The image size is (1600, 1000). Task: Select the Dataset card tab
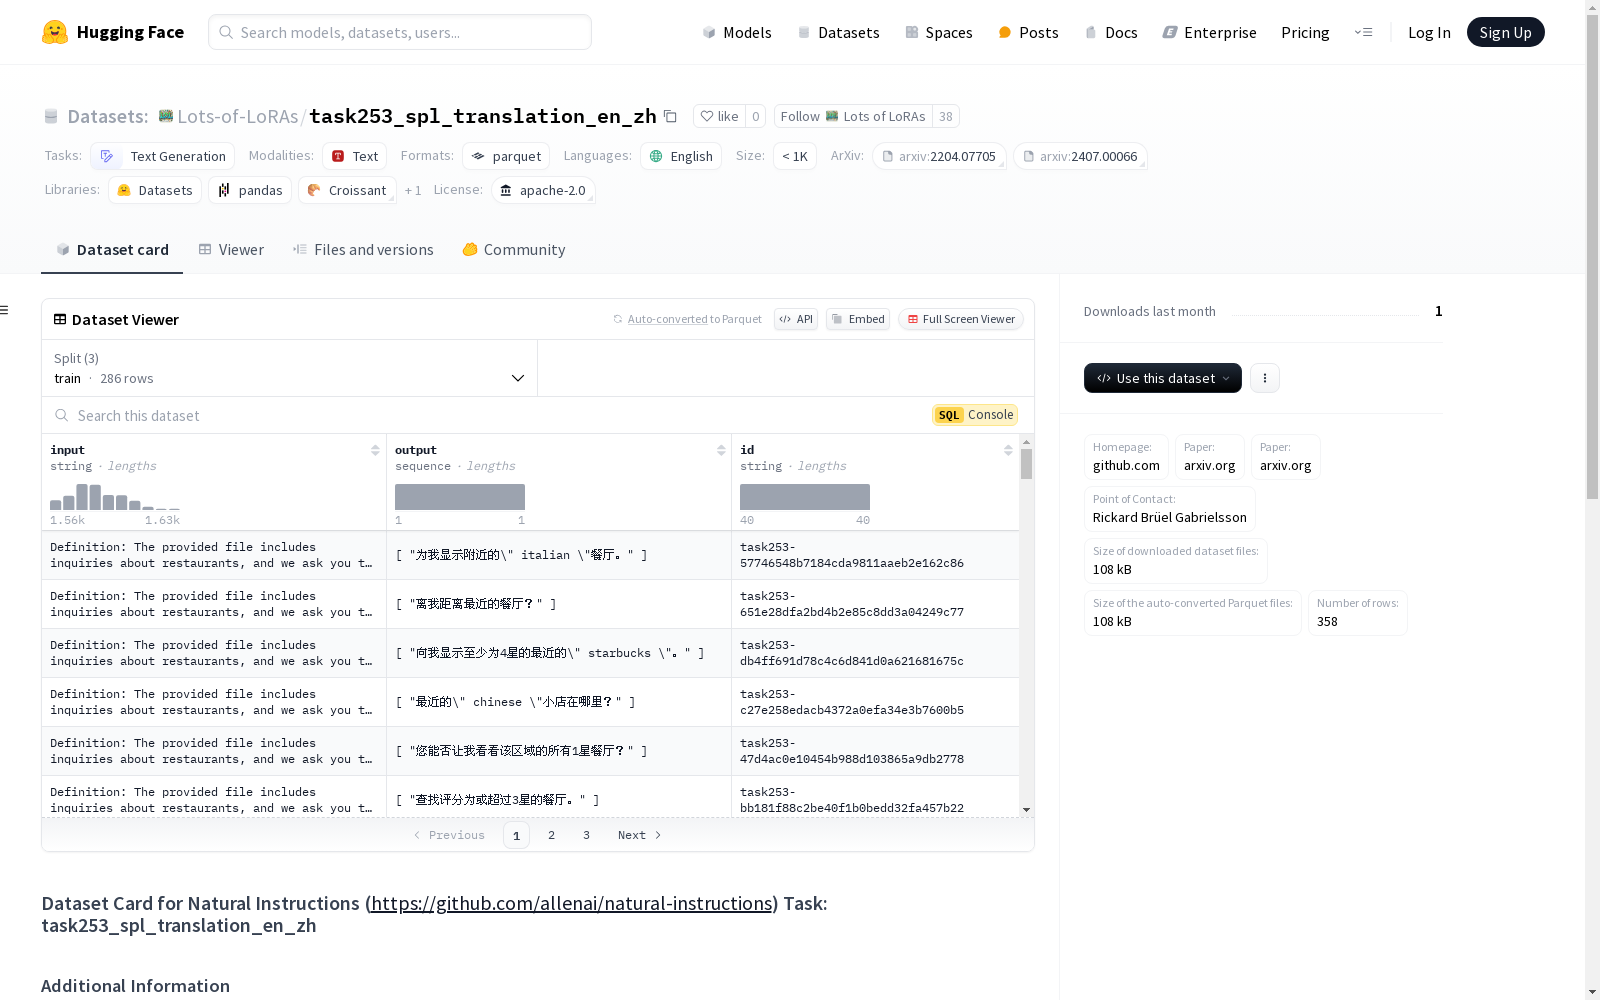pyautogui.click(x=112, y=250)
